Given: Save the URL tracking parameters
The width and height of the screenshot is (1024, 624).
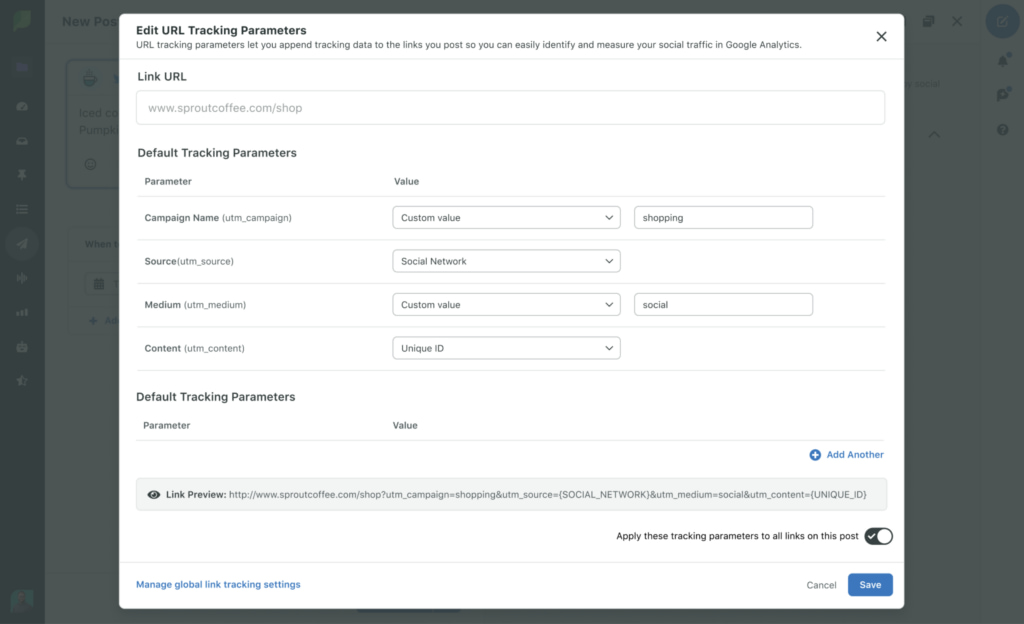Looking at the screenshot, I should coord(869,584).
